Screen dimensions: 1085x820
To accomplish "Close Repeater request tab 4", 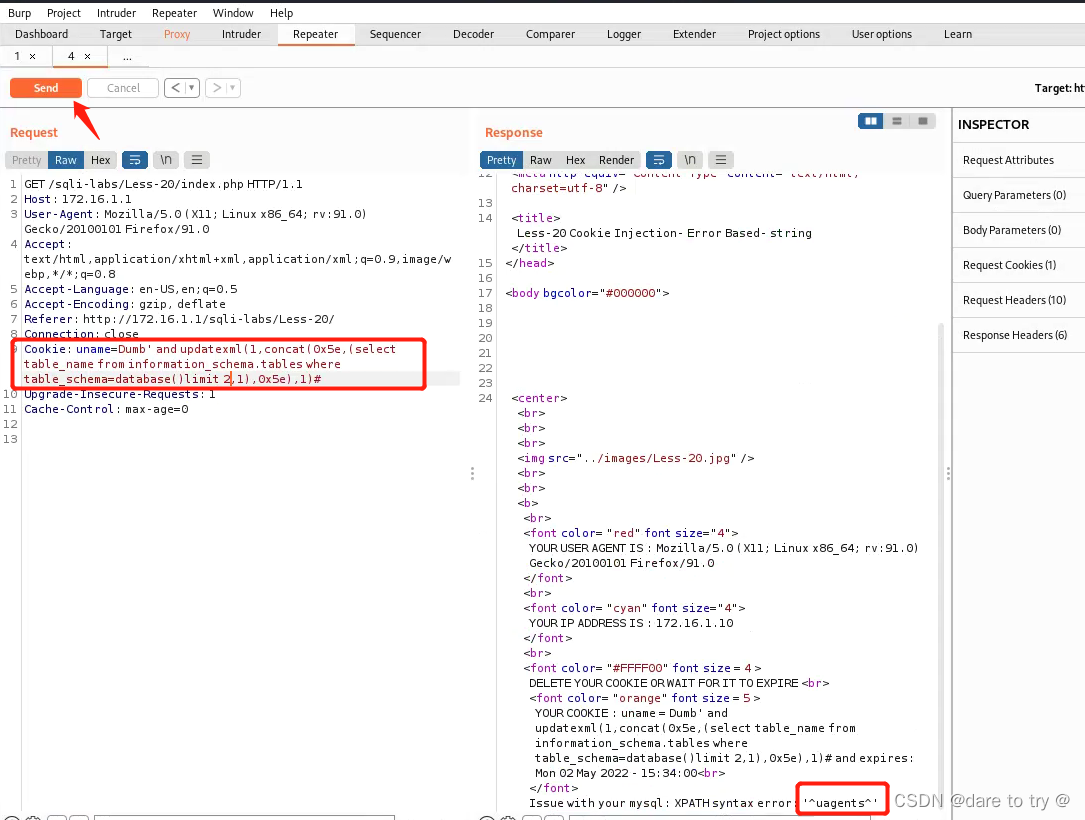I will point(87,57).
